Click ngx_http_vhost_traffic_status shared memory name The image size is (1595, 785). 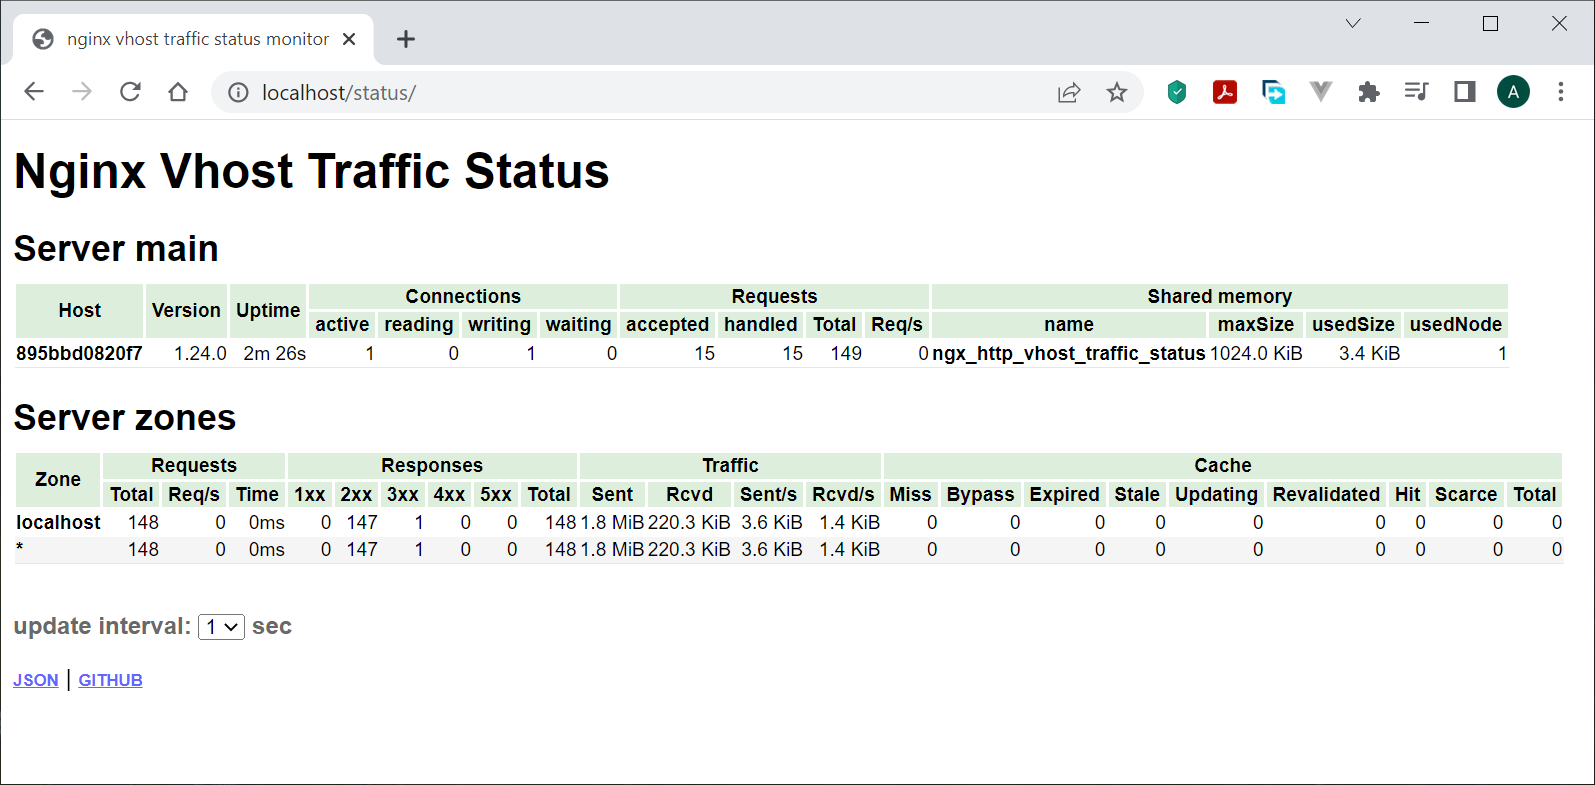click(x=1069, y=353)
